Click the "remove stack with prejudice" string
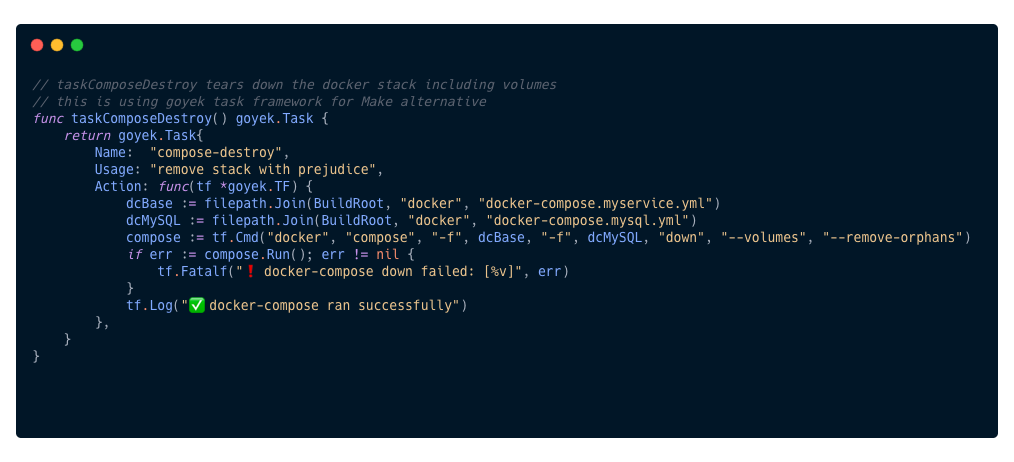The image size is (1014, 462). [x=266, y=169]
